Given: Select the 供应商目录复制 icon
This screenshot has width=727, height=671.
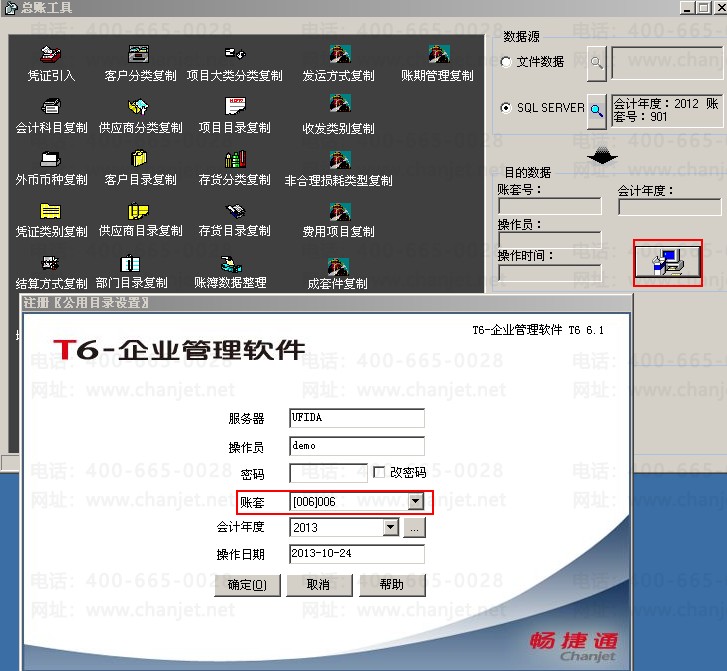Looking at the screenshot, I should tap(138, 211).
